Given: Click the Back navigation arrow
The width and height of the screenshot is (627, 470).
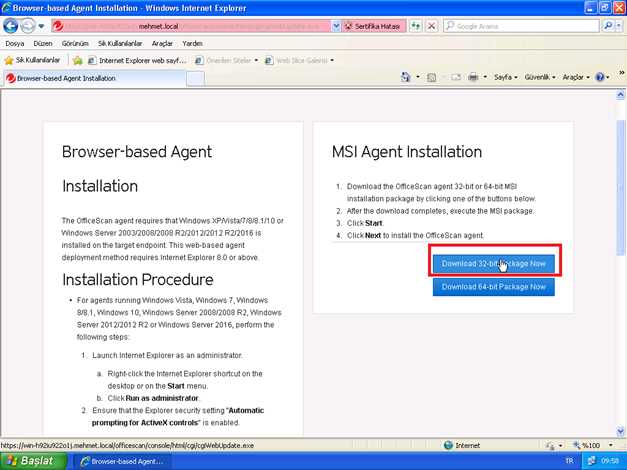Looking at the screenshot, I should pos(11,26).
